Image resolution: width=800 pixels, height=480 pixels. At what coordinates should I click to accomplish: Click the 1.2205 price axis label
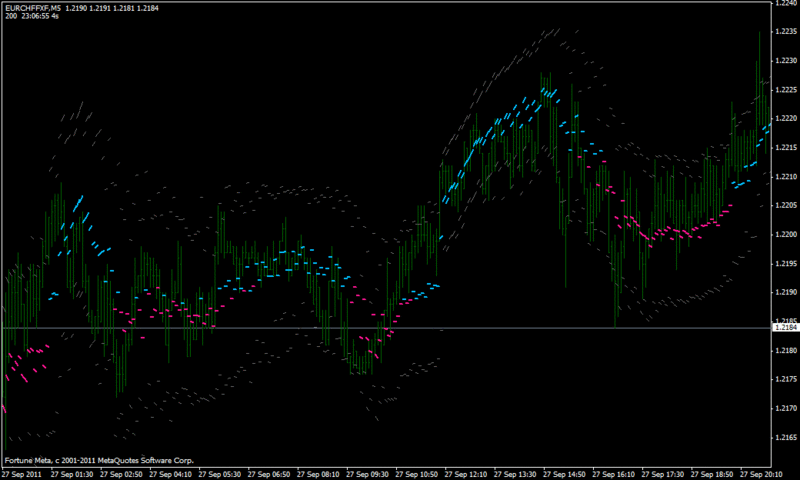[x=786, y=205]
